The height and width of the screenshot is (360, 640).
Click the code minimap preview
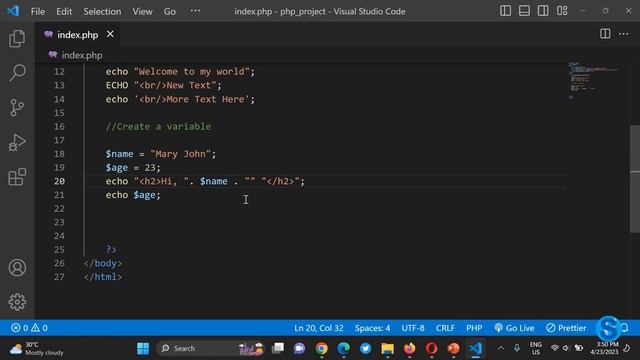point(593,81)
